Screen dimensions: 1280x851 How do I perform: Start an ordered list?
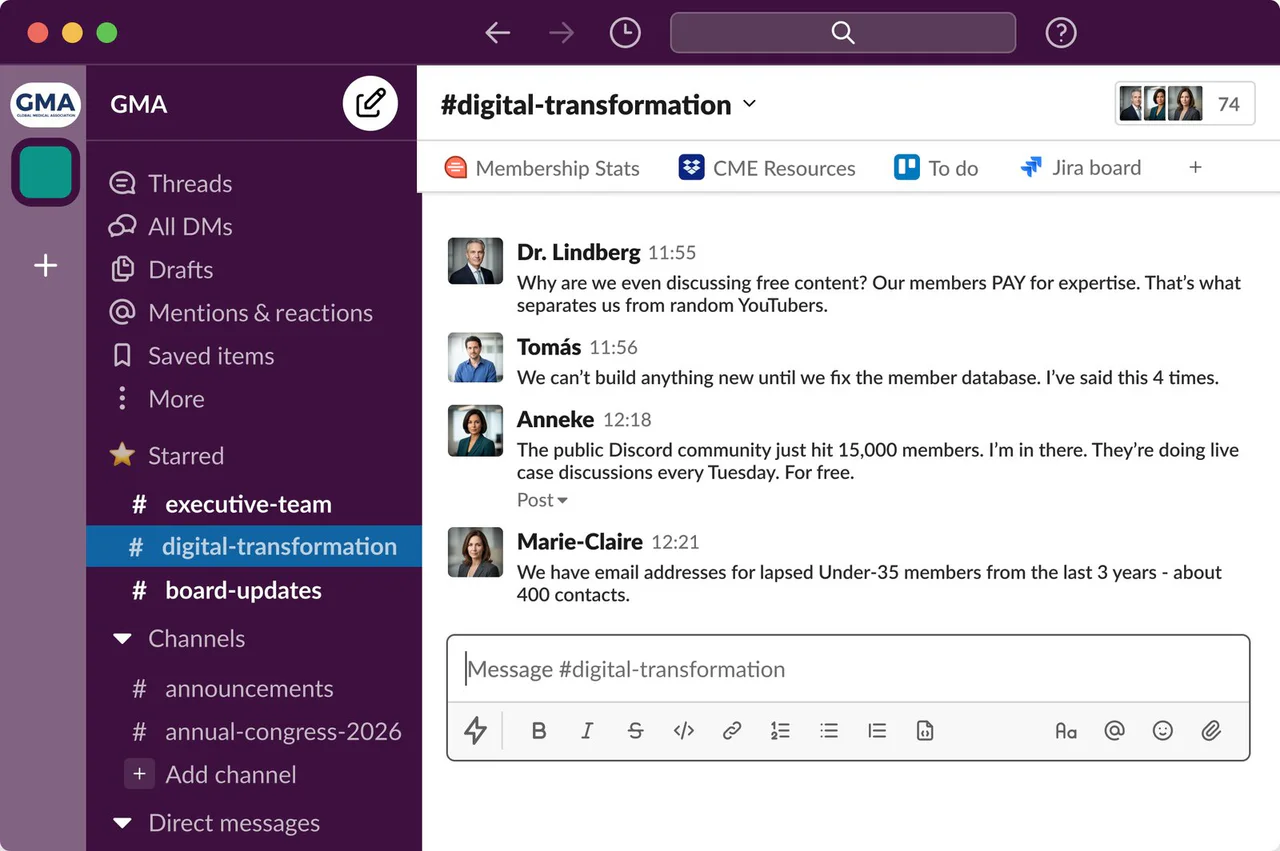(780, 731)
